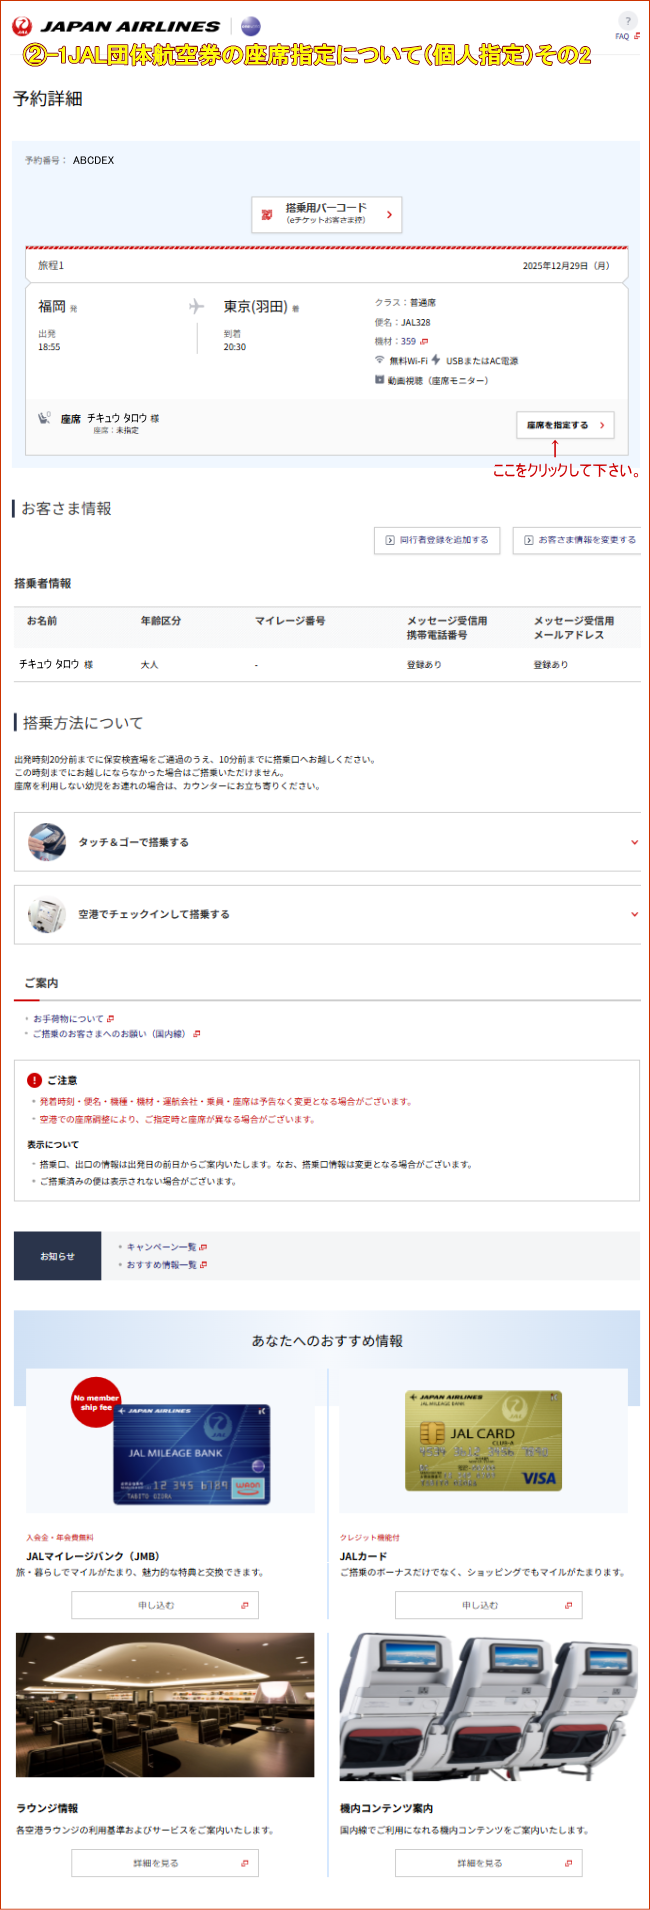Click the external link icon beside お手荷物について

[x=110, y=1019]
